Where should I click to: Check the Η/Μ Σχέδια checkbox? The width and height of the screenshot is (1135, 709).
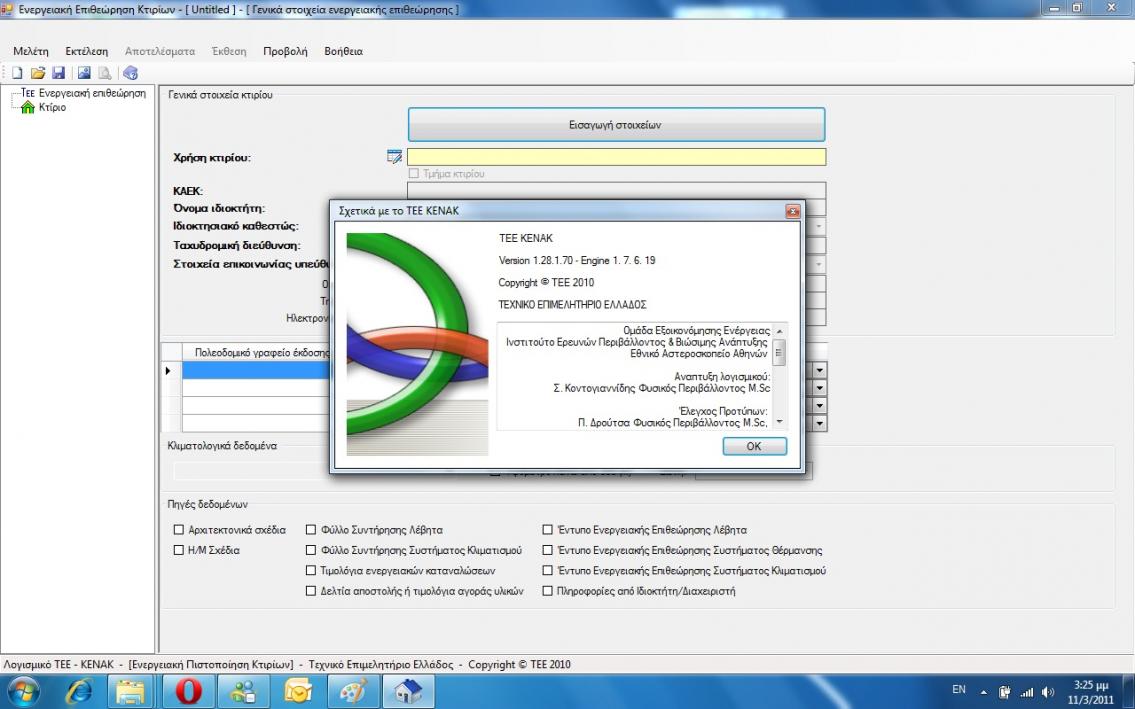(179, 550)
